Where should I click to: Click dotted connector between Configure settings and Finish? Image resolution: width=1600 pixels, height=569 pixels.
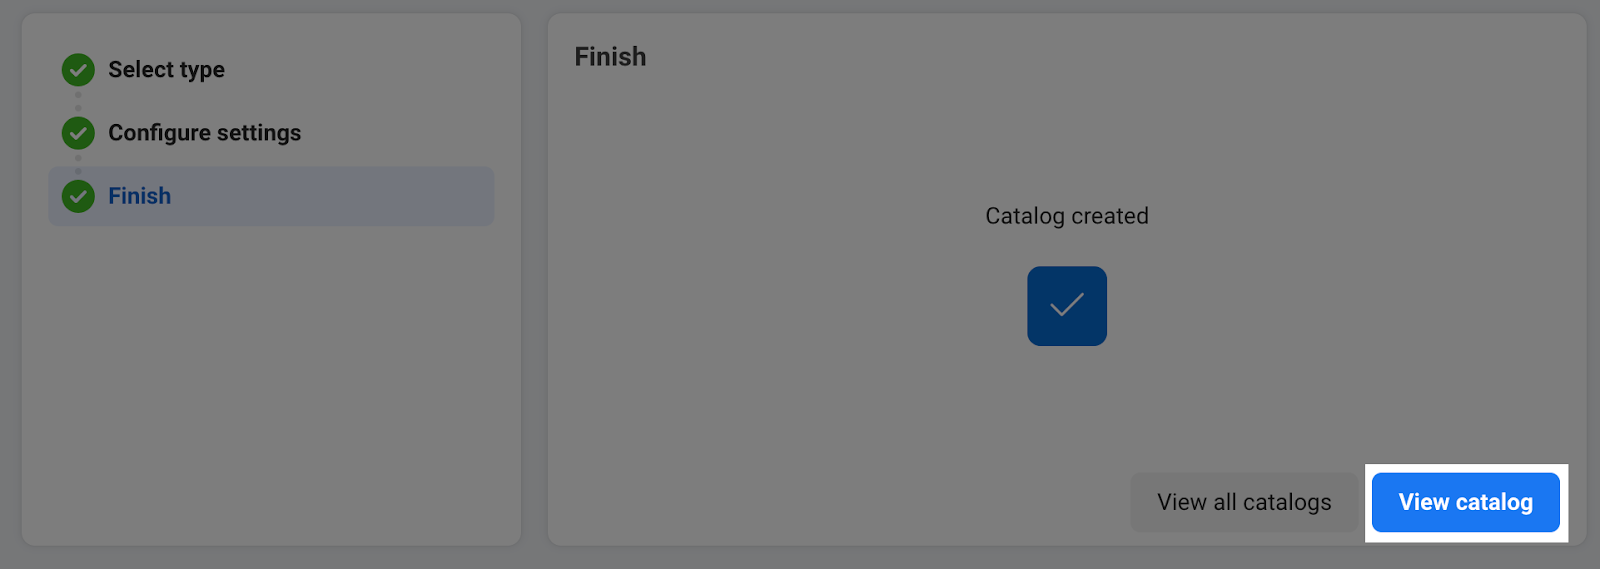(78, 164)
